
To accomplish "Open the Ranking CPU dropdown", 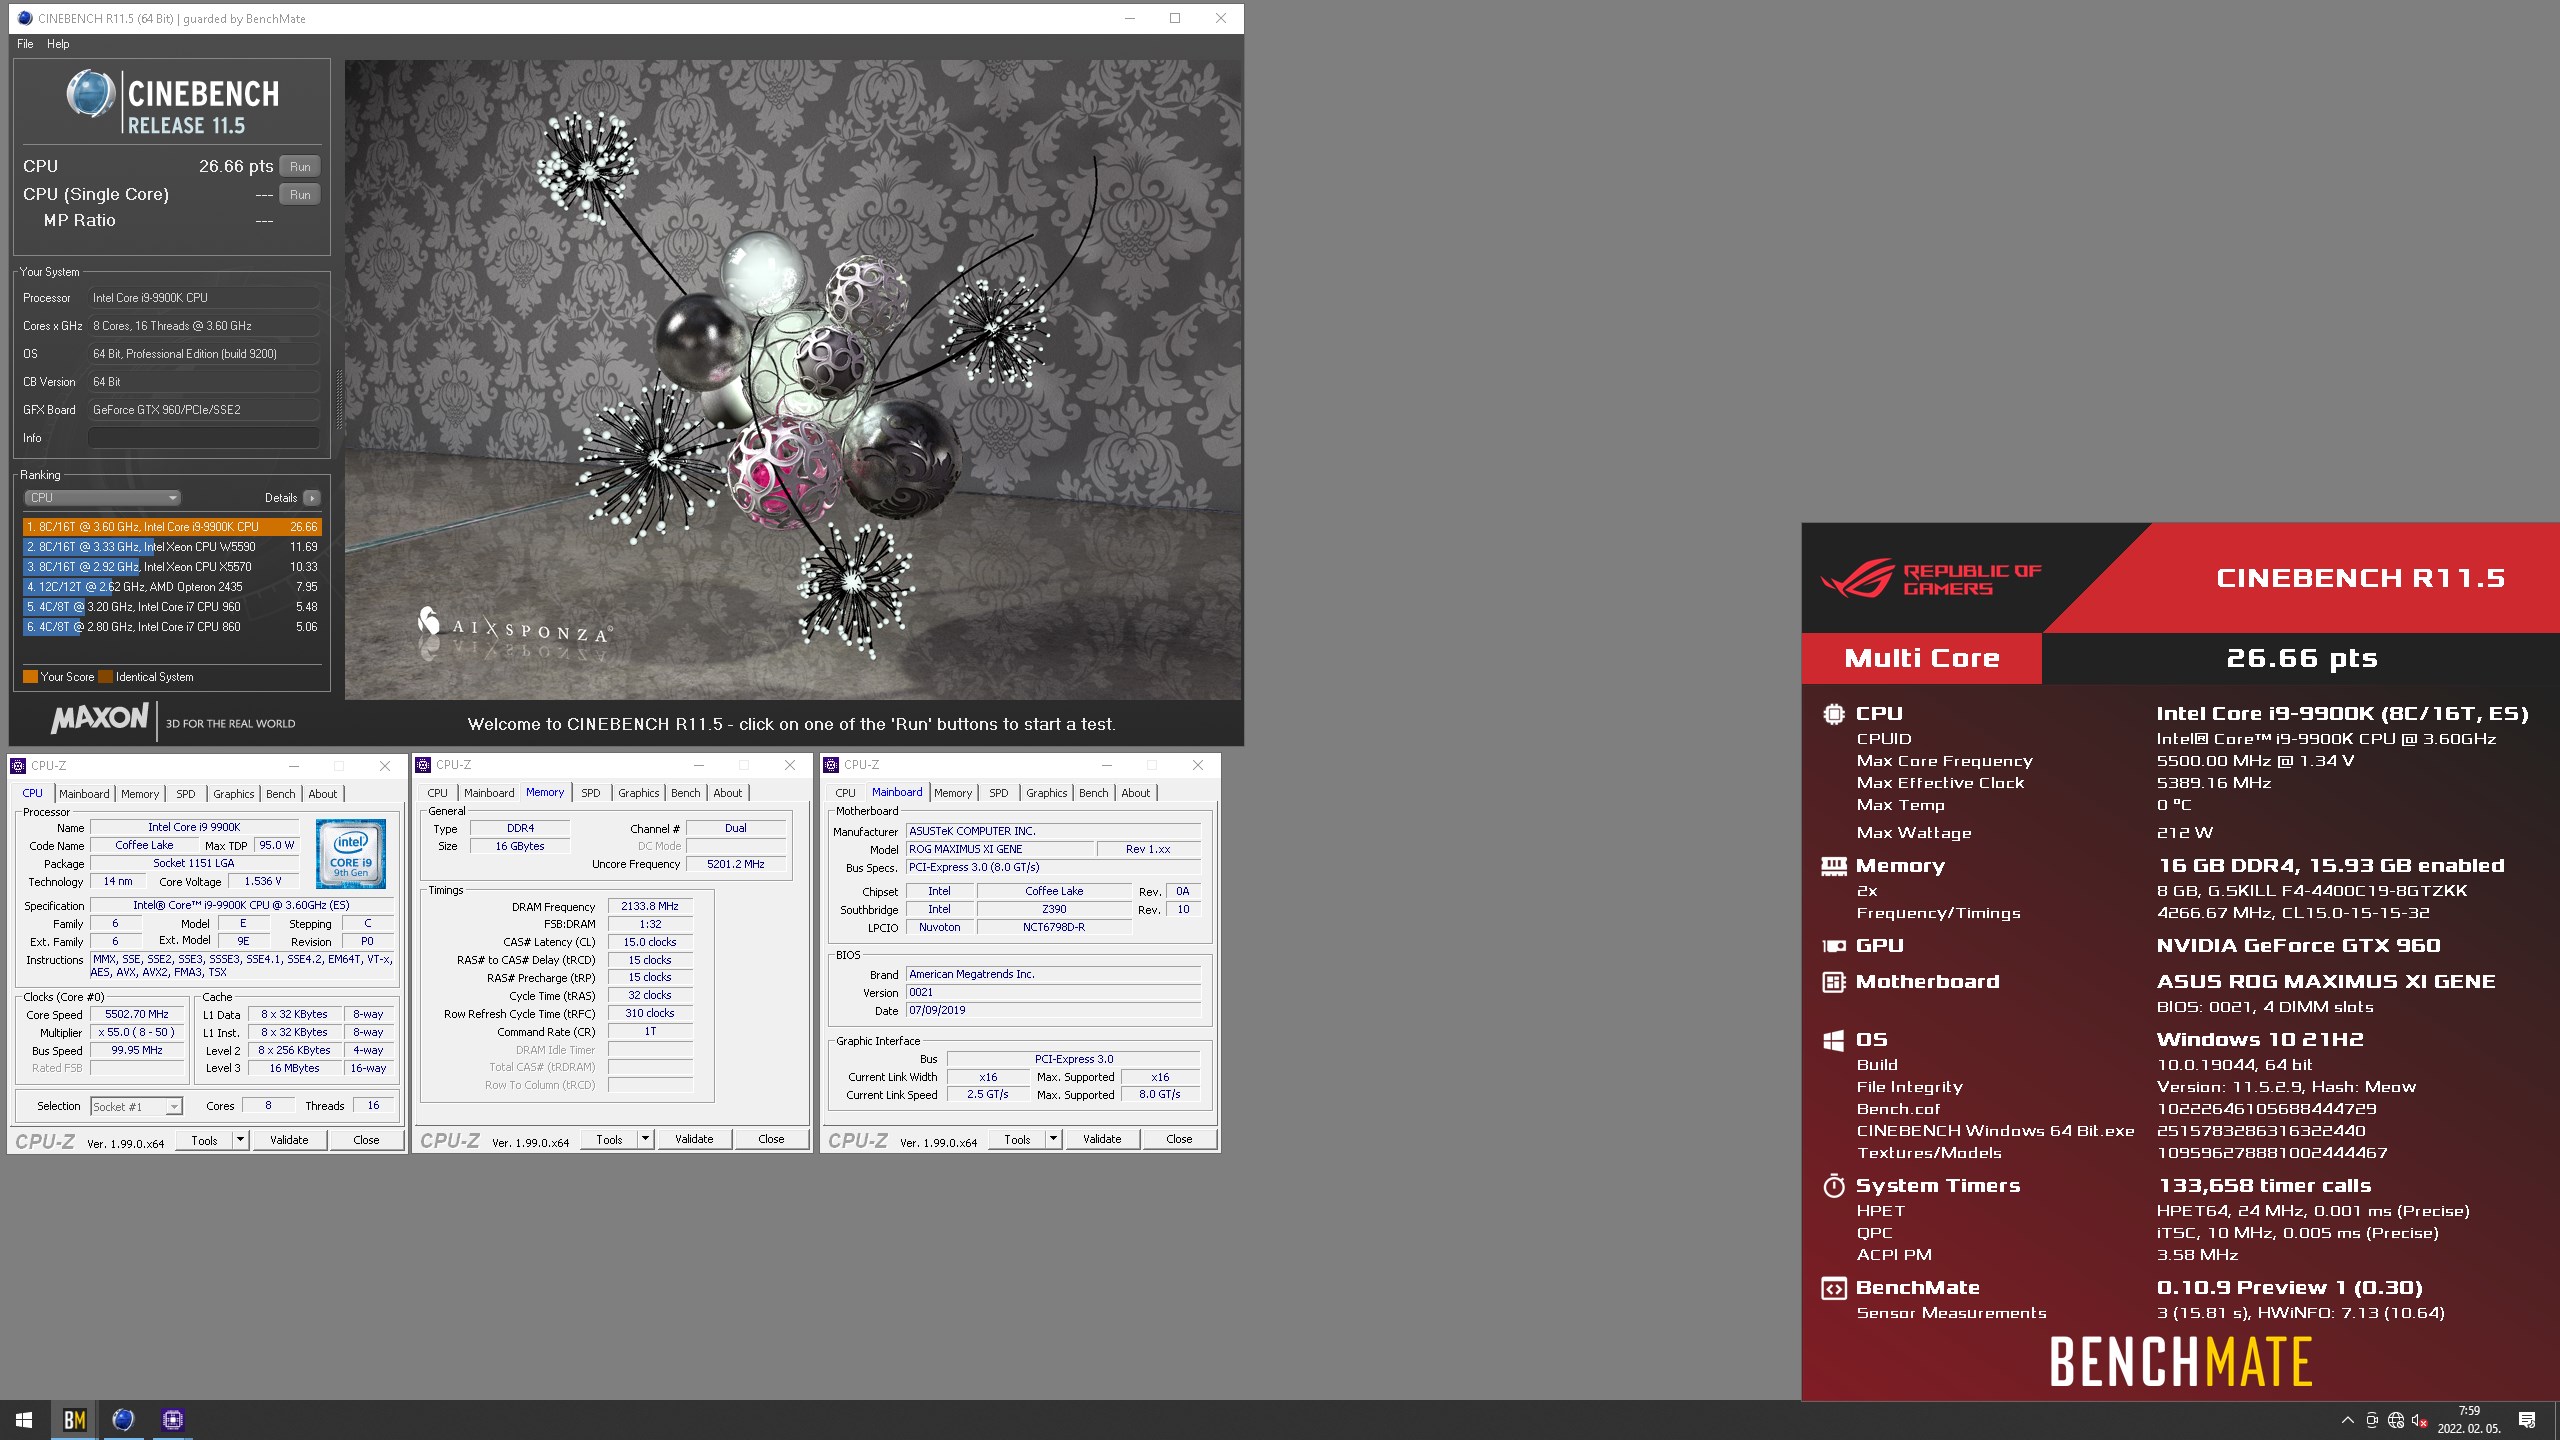I will point(102,498).
